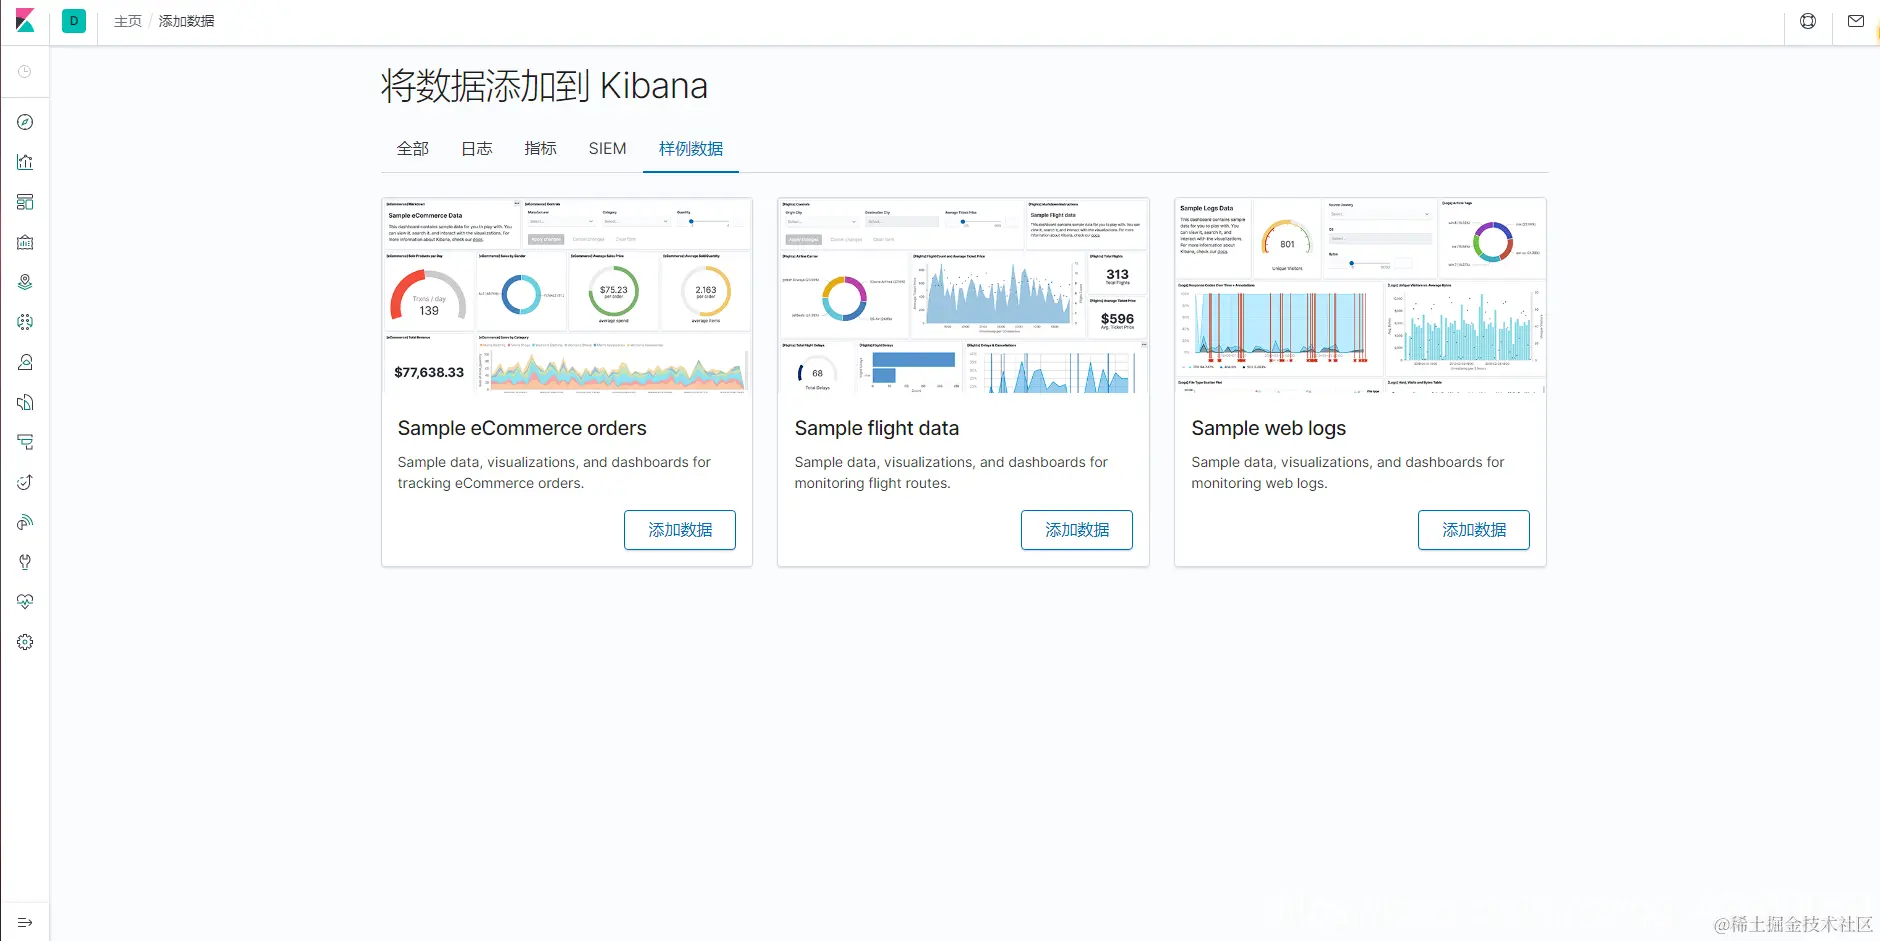Click the 添加数据 breadcrumb
This screenshot has height=941, width=1880.
tap(186, 21)
